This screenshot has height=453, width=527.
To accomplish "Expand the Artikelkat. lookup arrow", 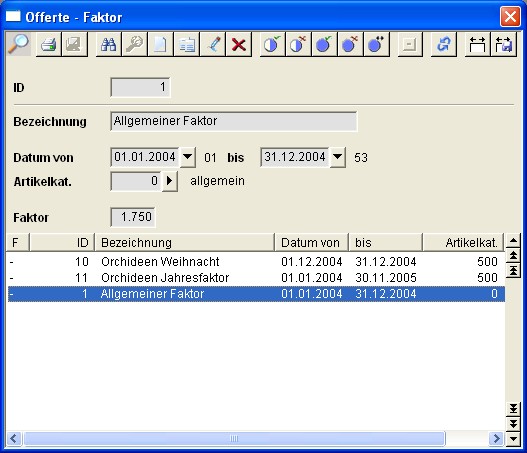I will [x=170, y=181].
